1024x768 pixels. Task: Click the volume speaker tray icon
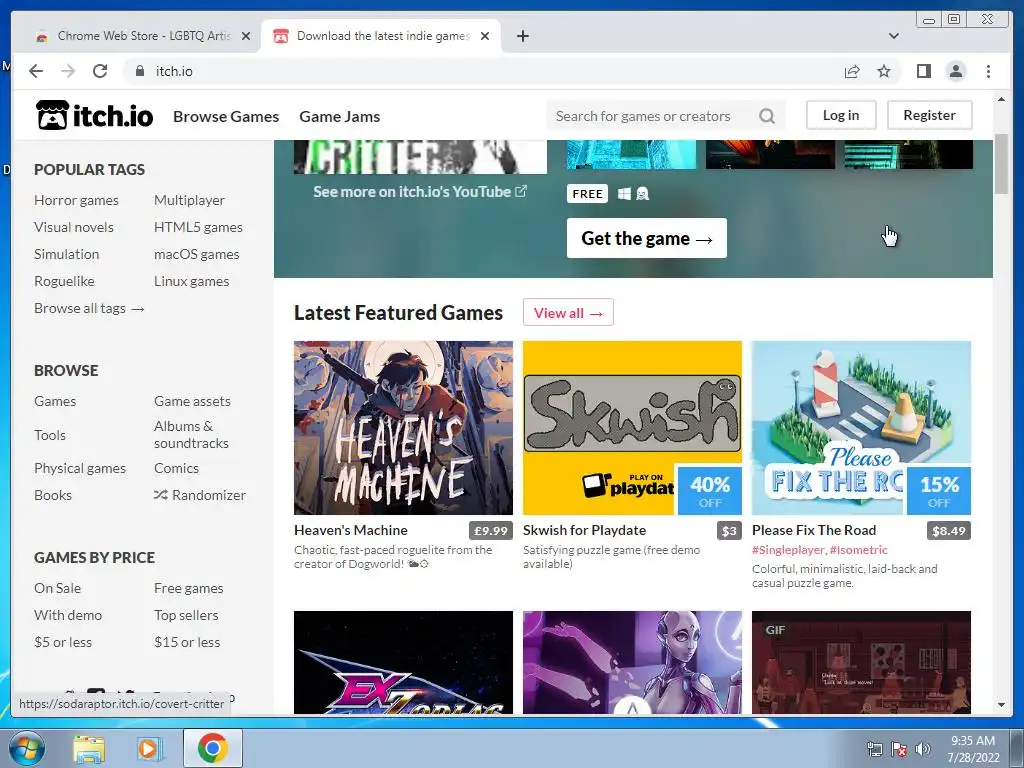[923, 749]
